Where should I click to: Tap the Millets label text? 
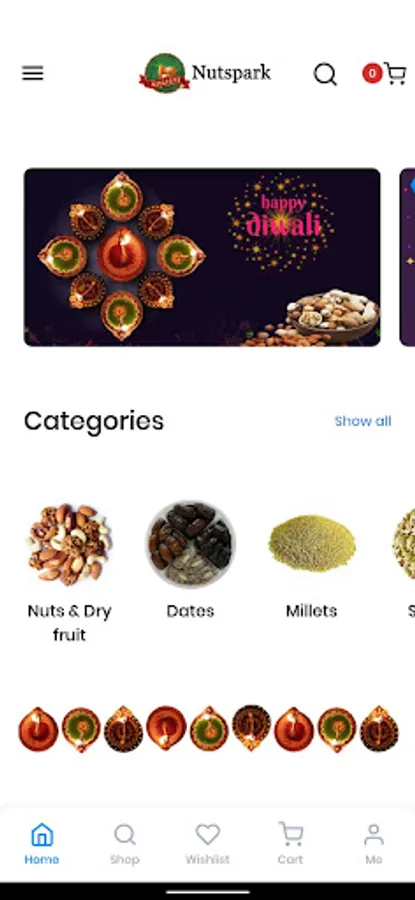(x=312, y=611)
